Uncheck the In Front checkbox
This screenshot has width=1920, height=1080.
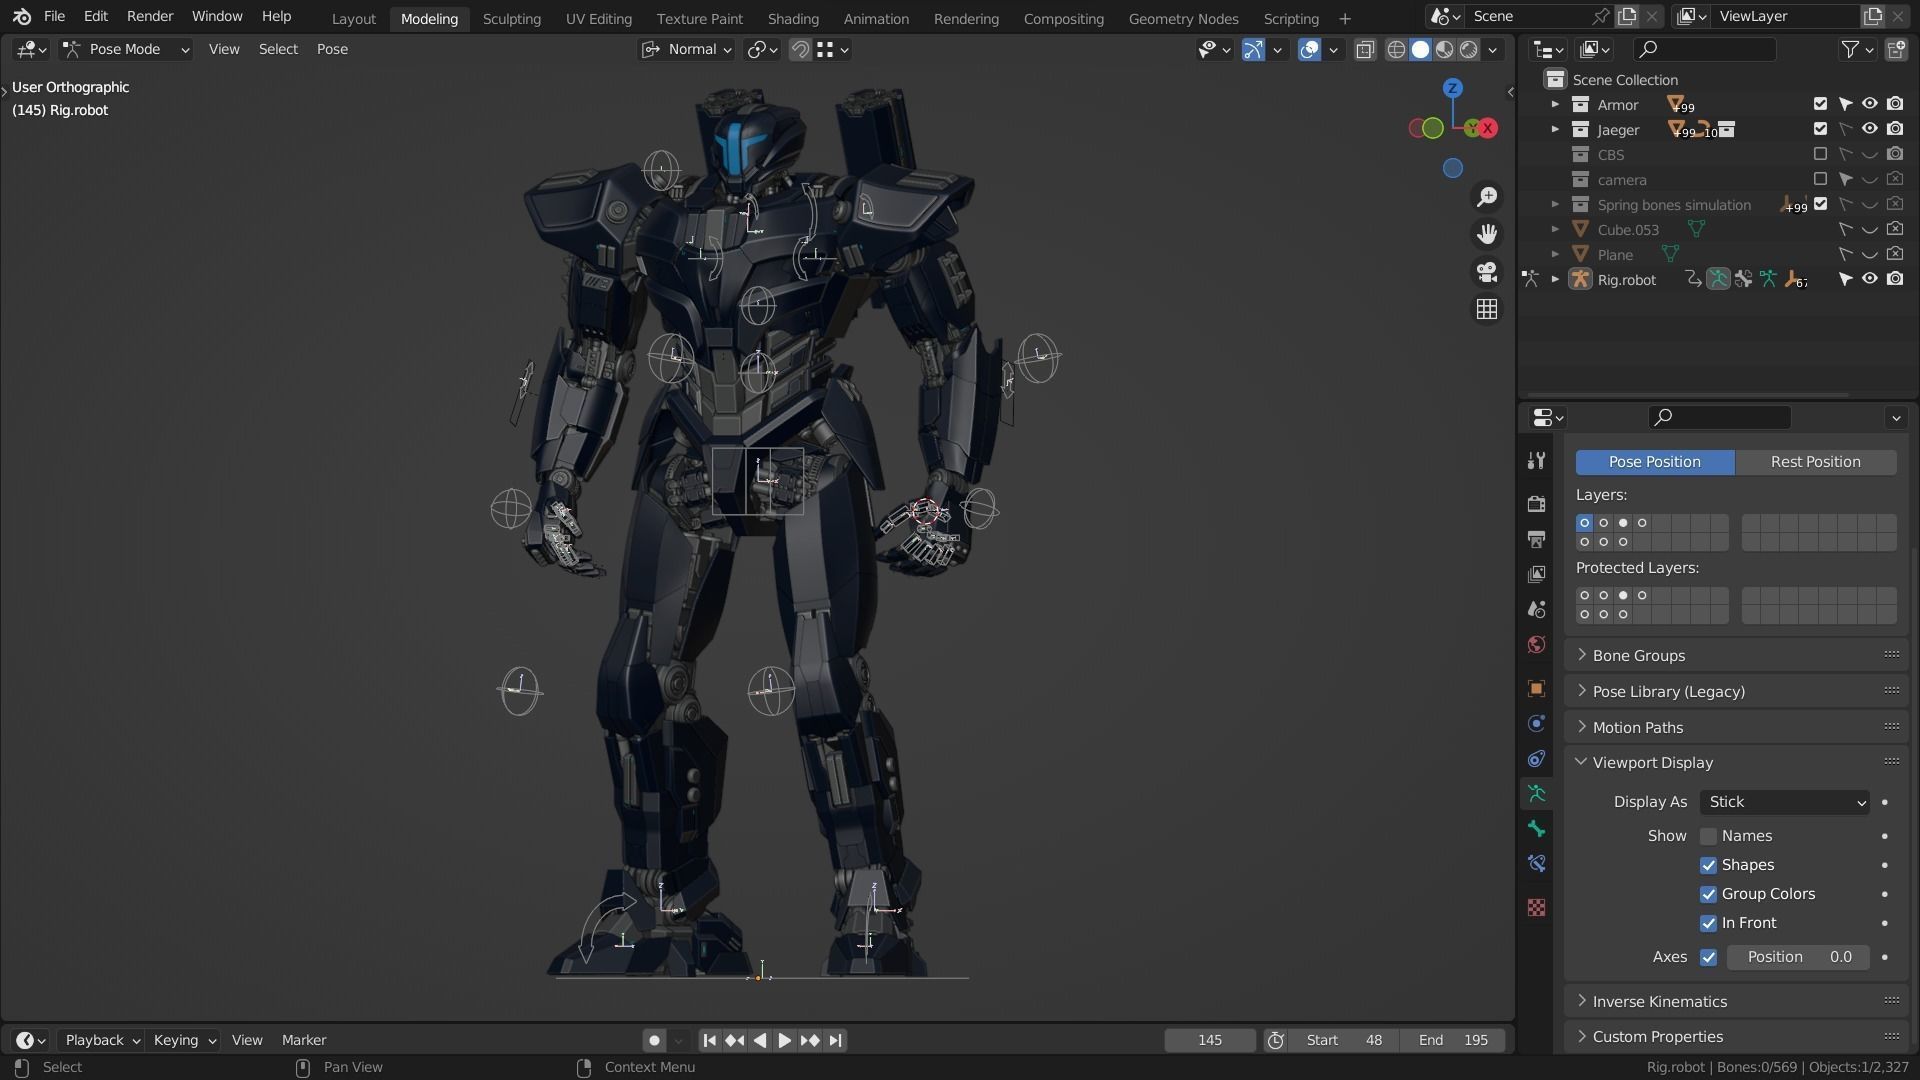click(1708, 923)
